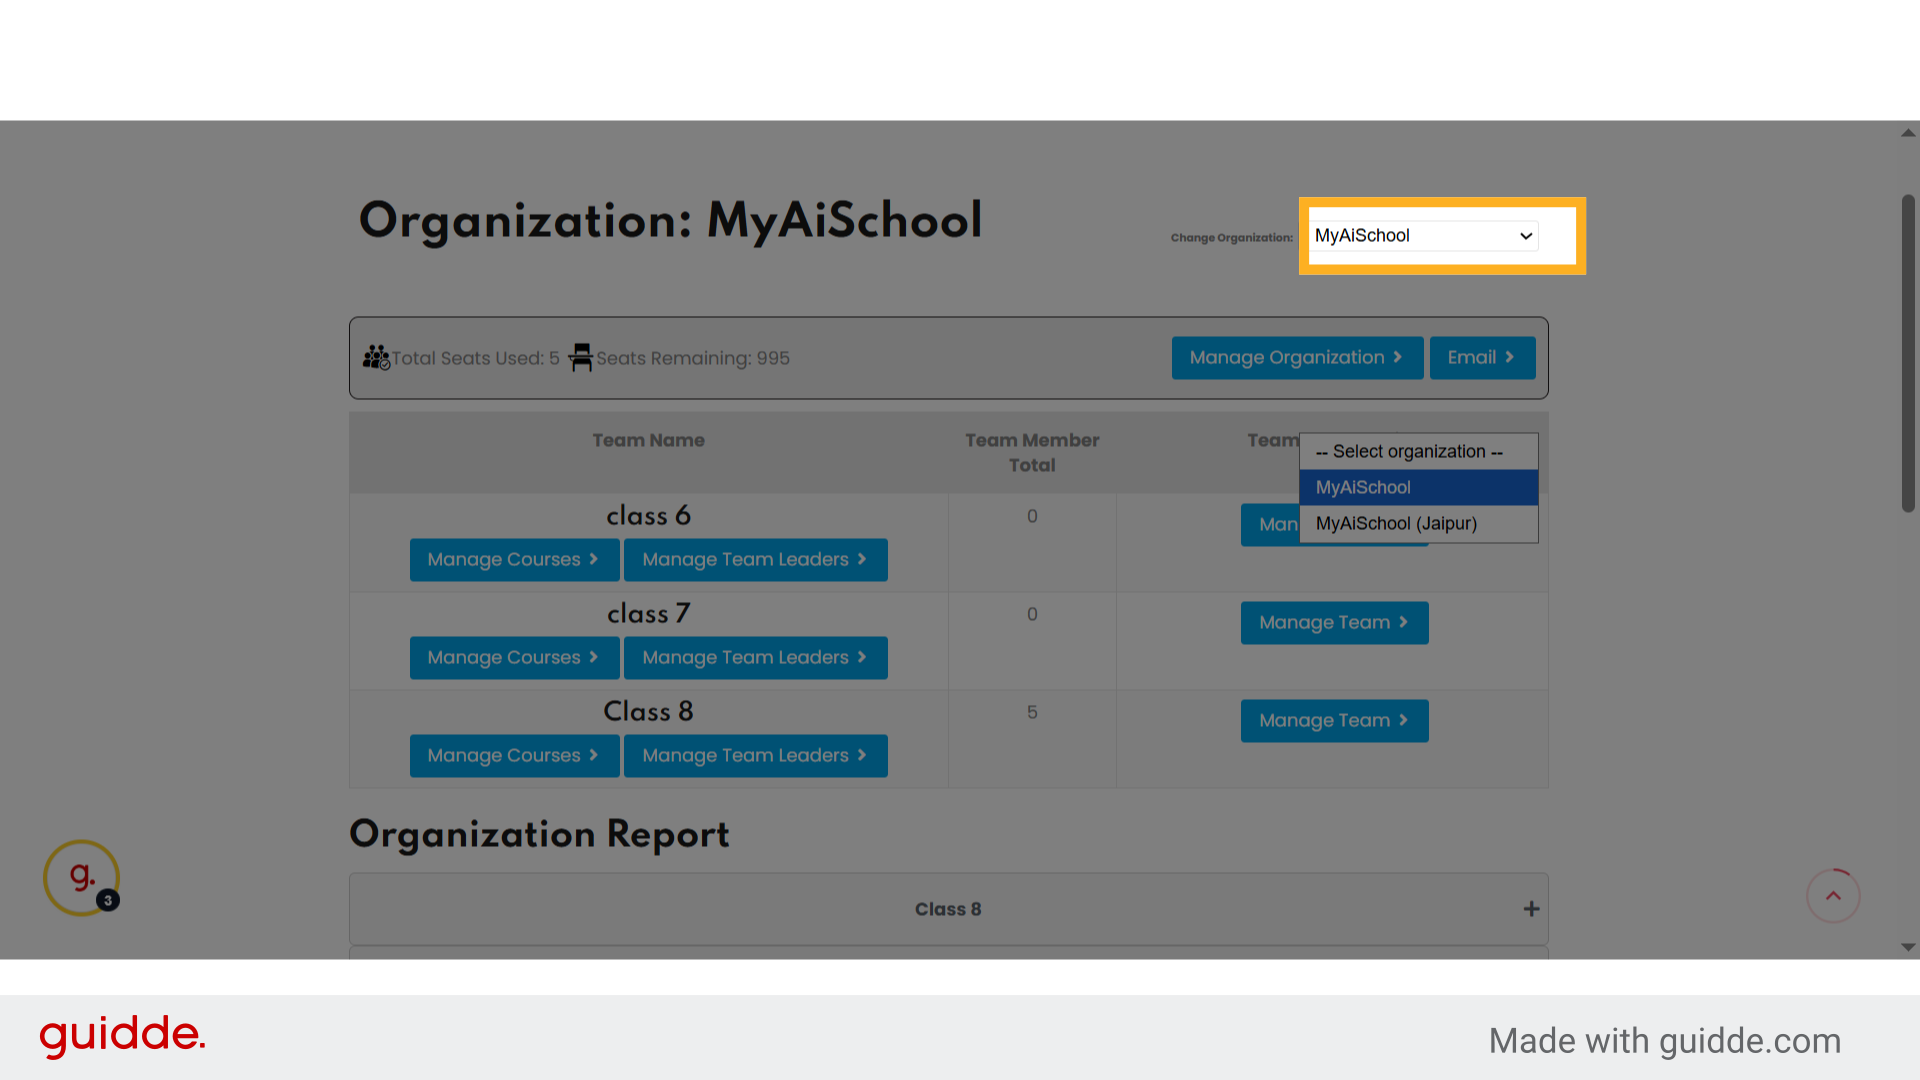Select MyAiSchool (Jaipur) from the organization list
This screenshot has height=1080, width=1920.
click(1395, 523)
